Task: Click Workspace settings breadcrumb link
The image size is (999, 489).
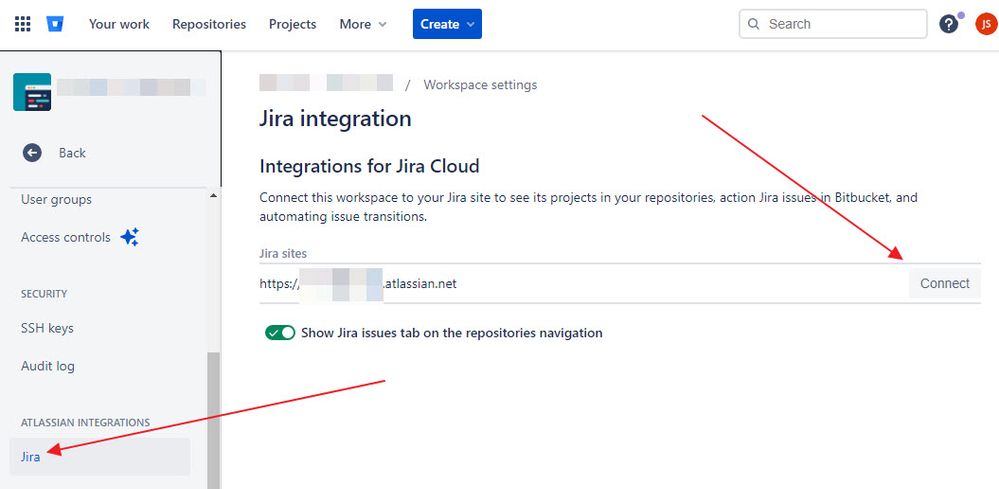Action: 480,85
